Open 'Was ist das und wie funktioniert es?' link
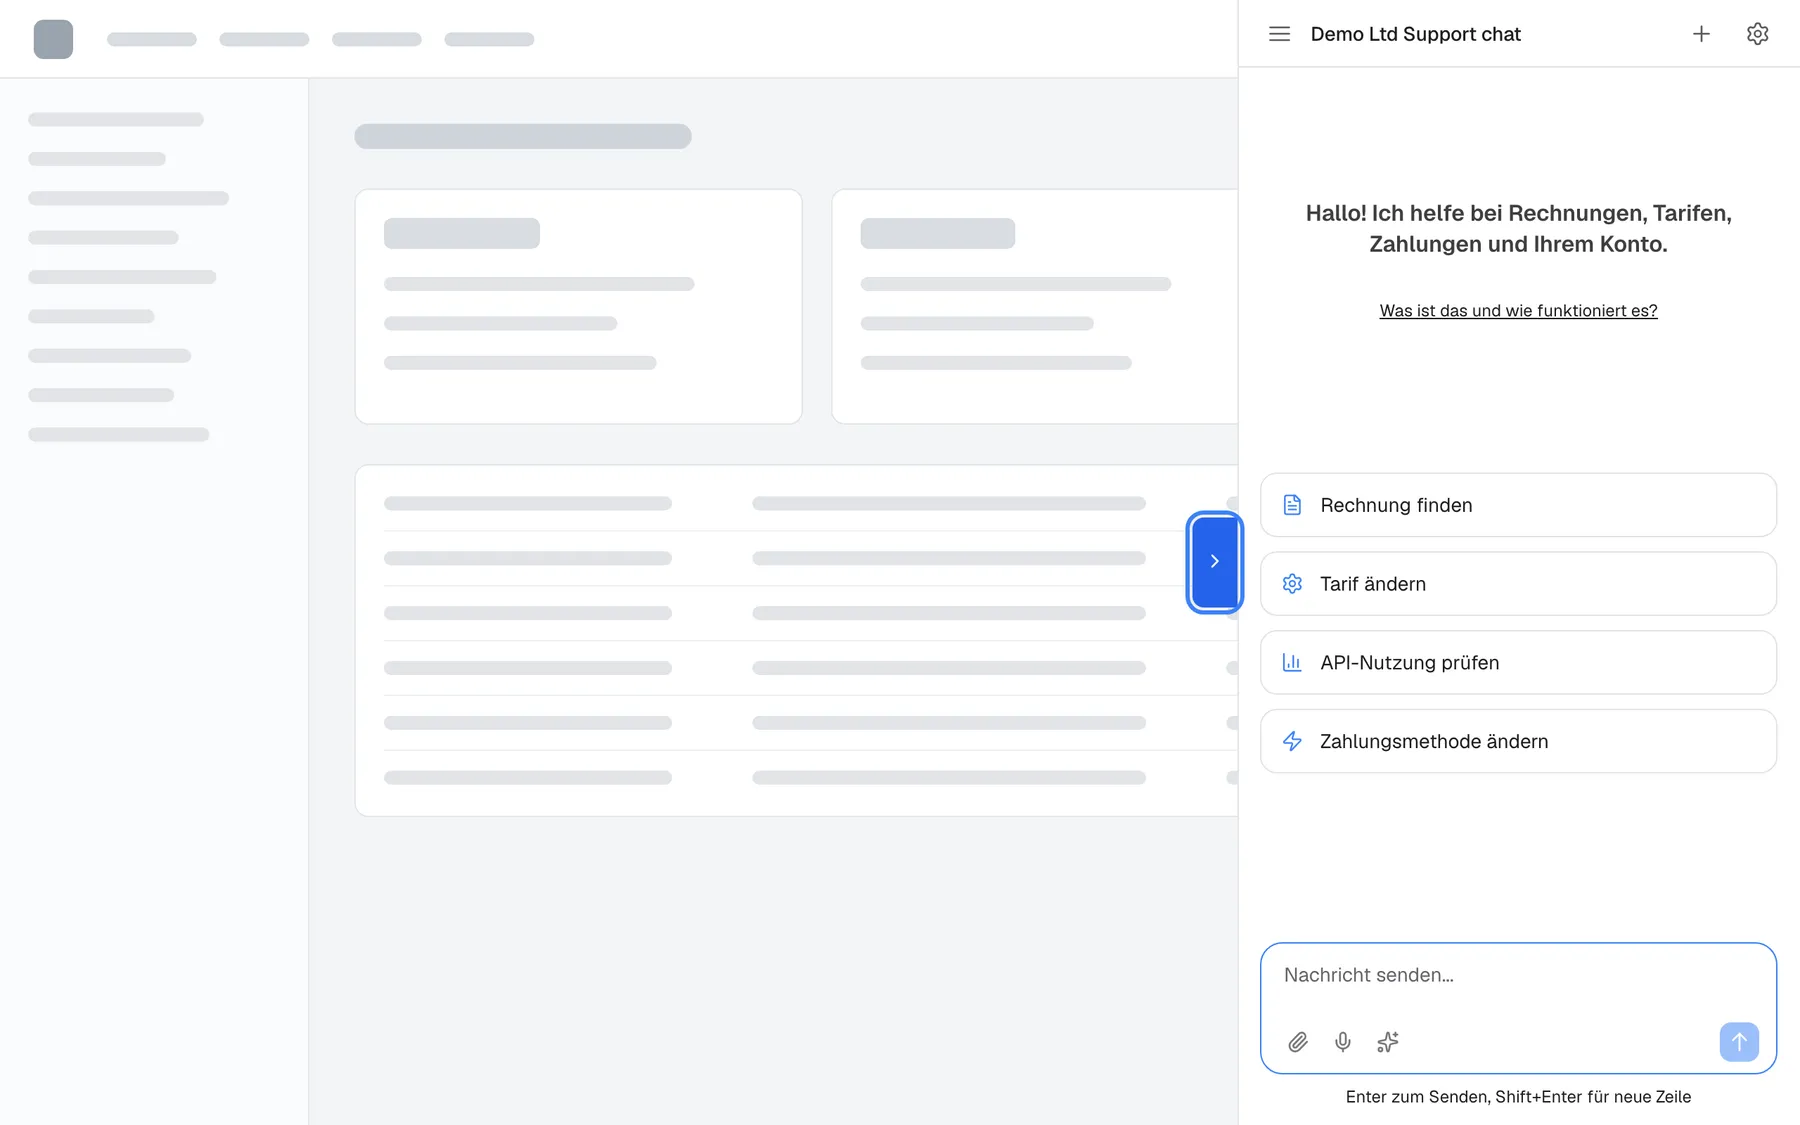Image resolution: width=1800 pixels, height=1125 pixels. (x=1518, y=311)
